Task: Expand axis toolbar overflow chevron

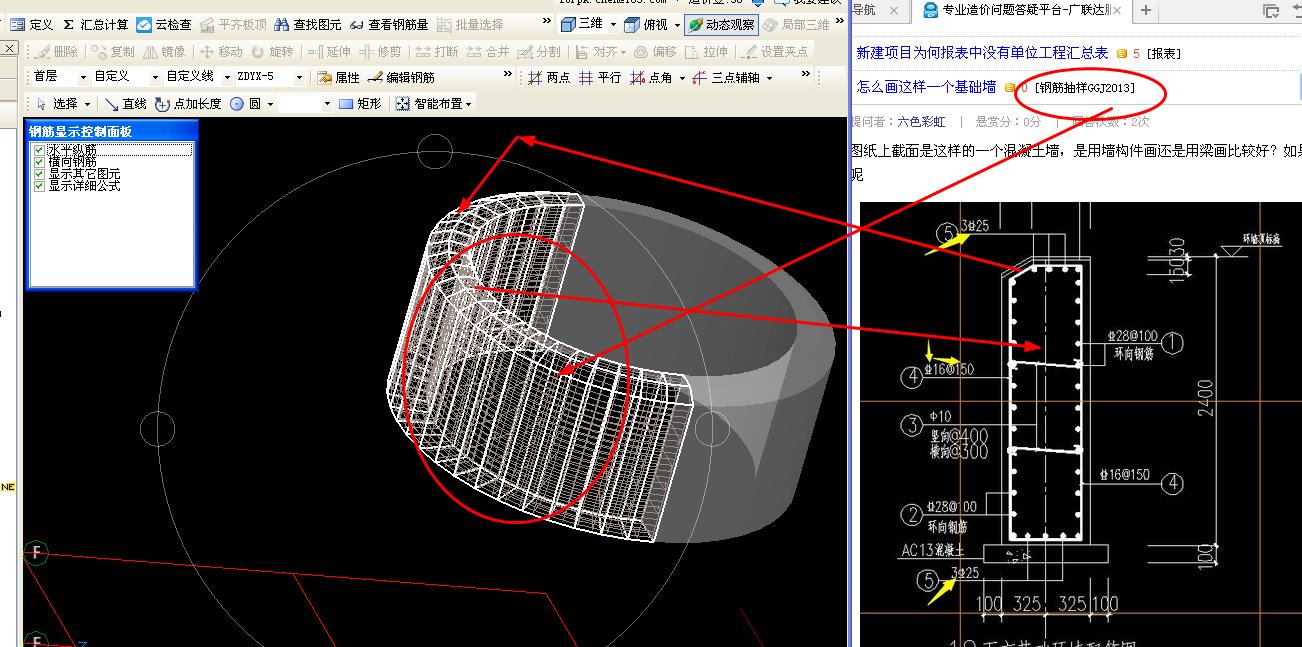Action: pyautogui.click(x=807, y=75)
